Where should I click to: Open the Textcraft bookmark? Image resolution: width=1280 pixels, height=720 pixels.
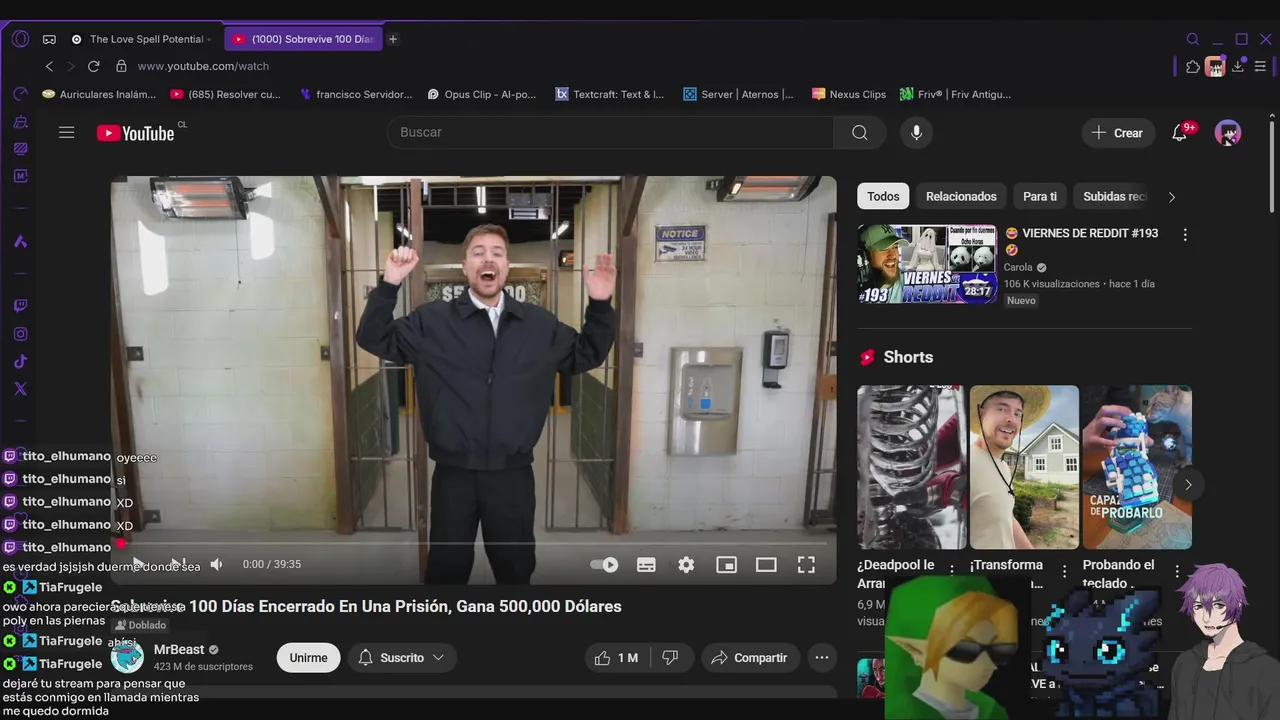point(610,94)
